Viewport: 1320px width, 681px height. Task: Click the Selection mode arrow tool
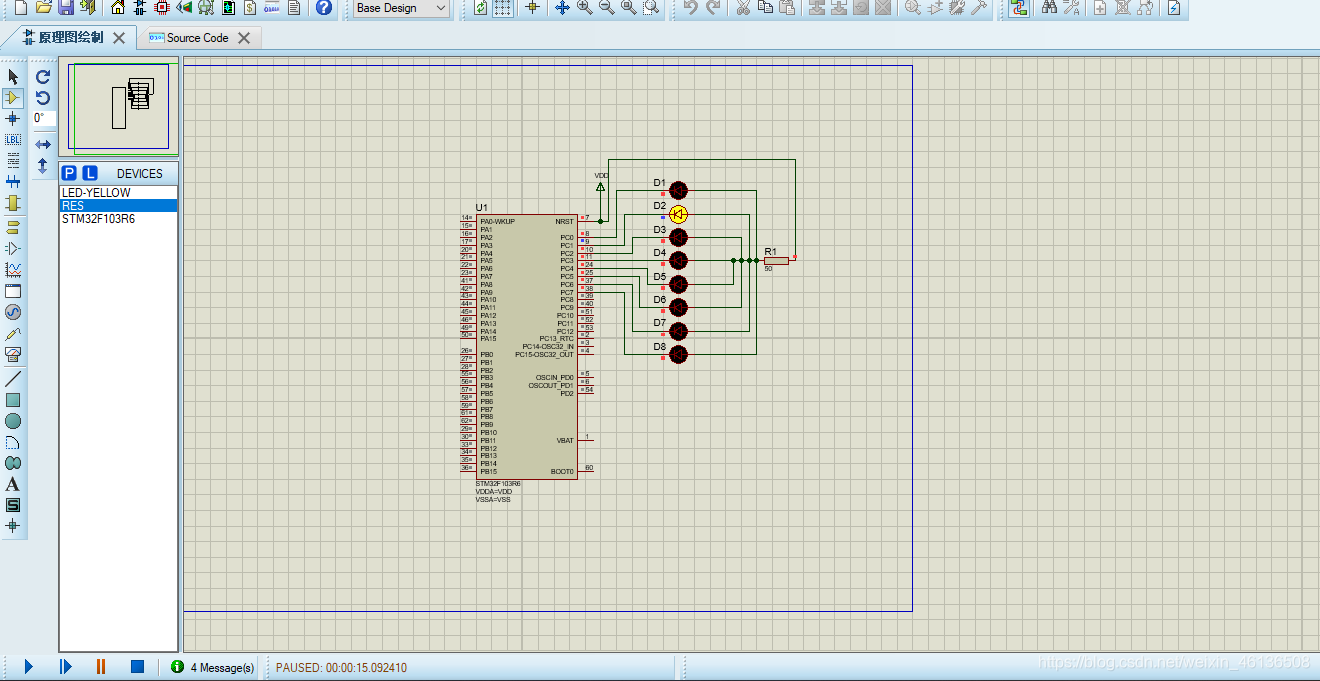(13, 77)
